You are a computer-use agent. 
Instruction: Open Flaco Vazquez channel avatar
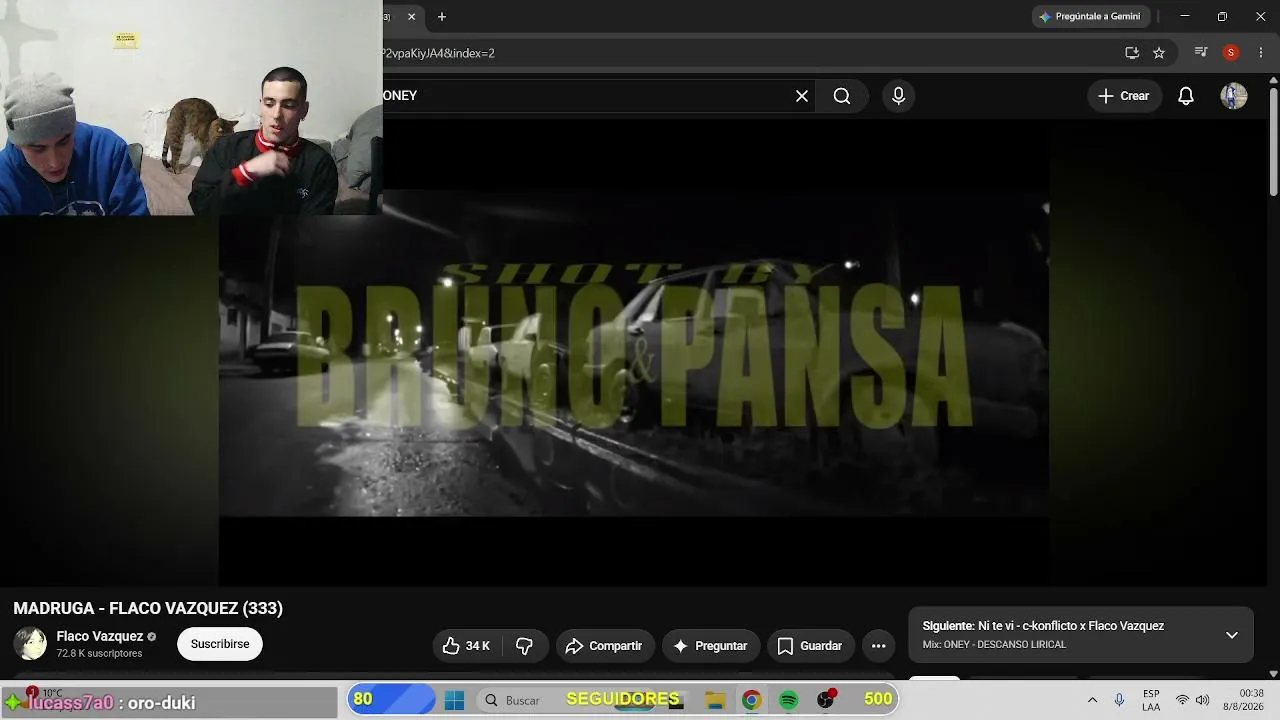pyautogui.click(x=30, y=644)
